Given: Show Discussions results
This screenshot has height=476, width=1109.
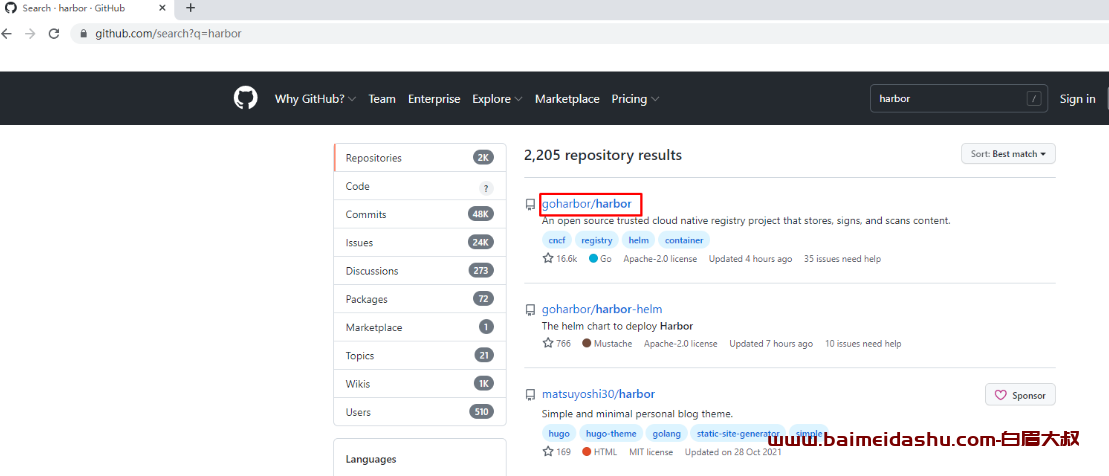Looking at the screenshot, I should point(419,271).
